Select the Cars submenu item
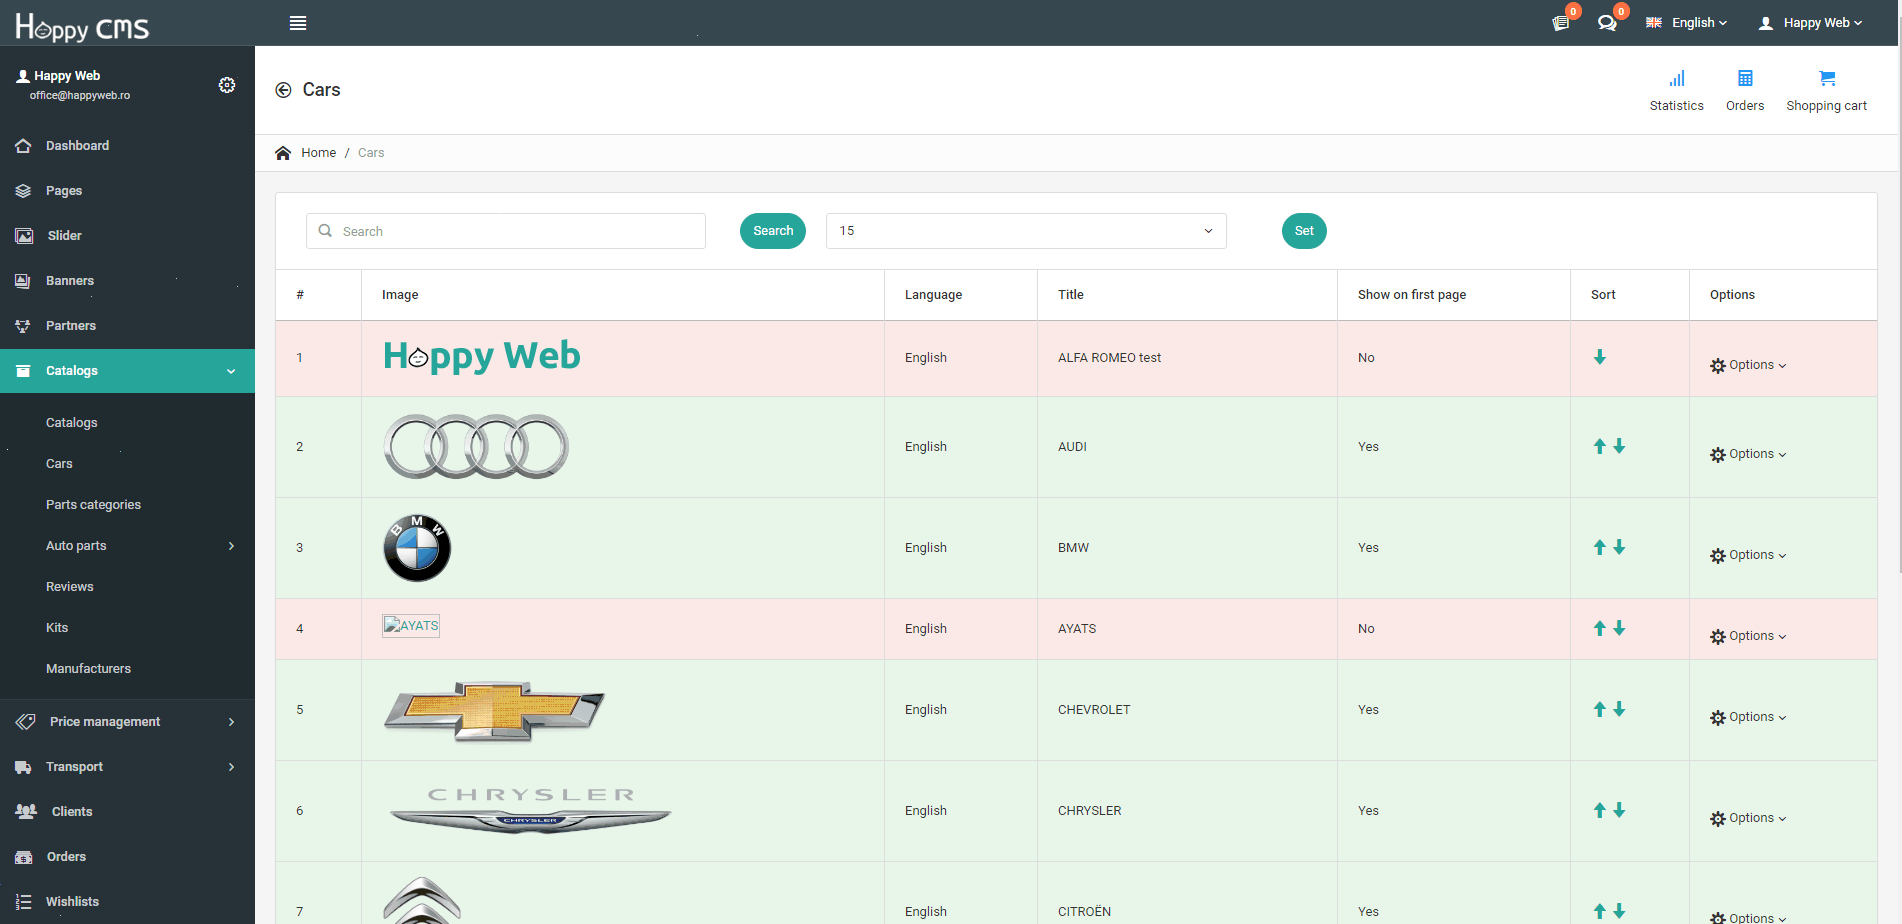The height and width of the screenshot is (924, 1902). [59, 464]
